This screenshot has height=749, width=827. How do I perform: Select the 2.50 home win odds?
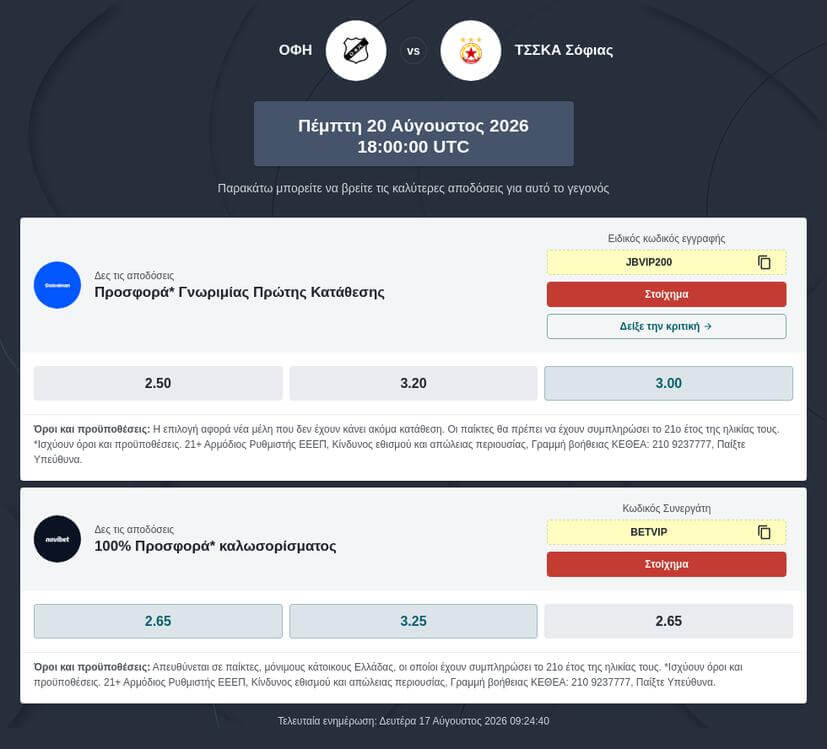[158, 383]
